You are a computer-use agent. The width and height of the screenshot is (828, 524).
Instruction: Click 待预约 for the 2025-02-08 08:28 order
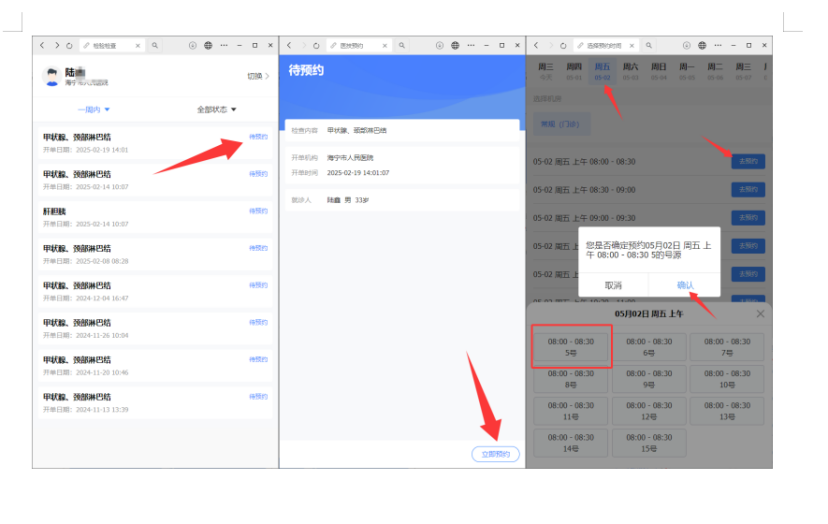(x=258, y=248)
